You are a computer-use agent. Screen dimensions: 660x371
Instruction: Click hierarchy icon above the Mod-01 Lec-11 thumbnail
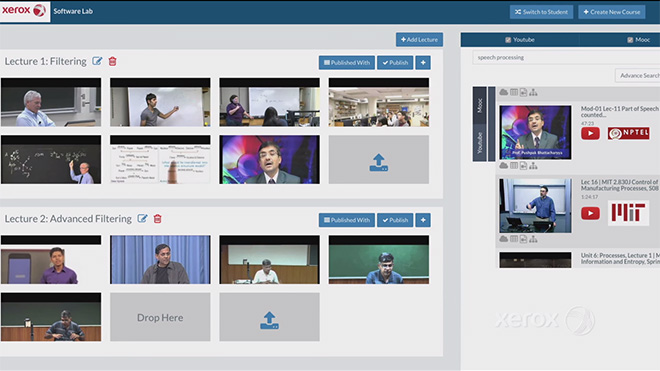pos(533,92)
